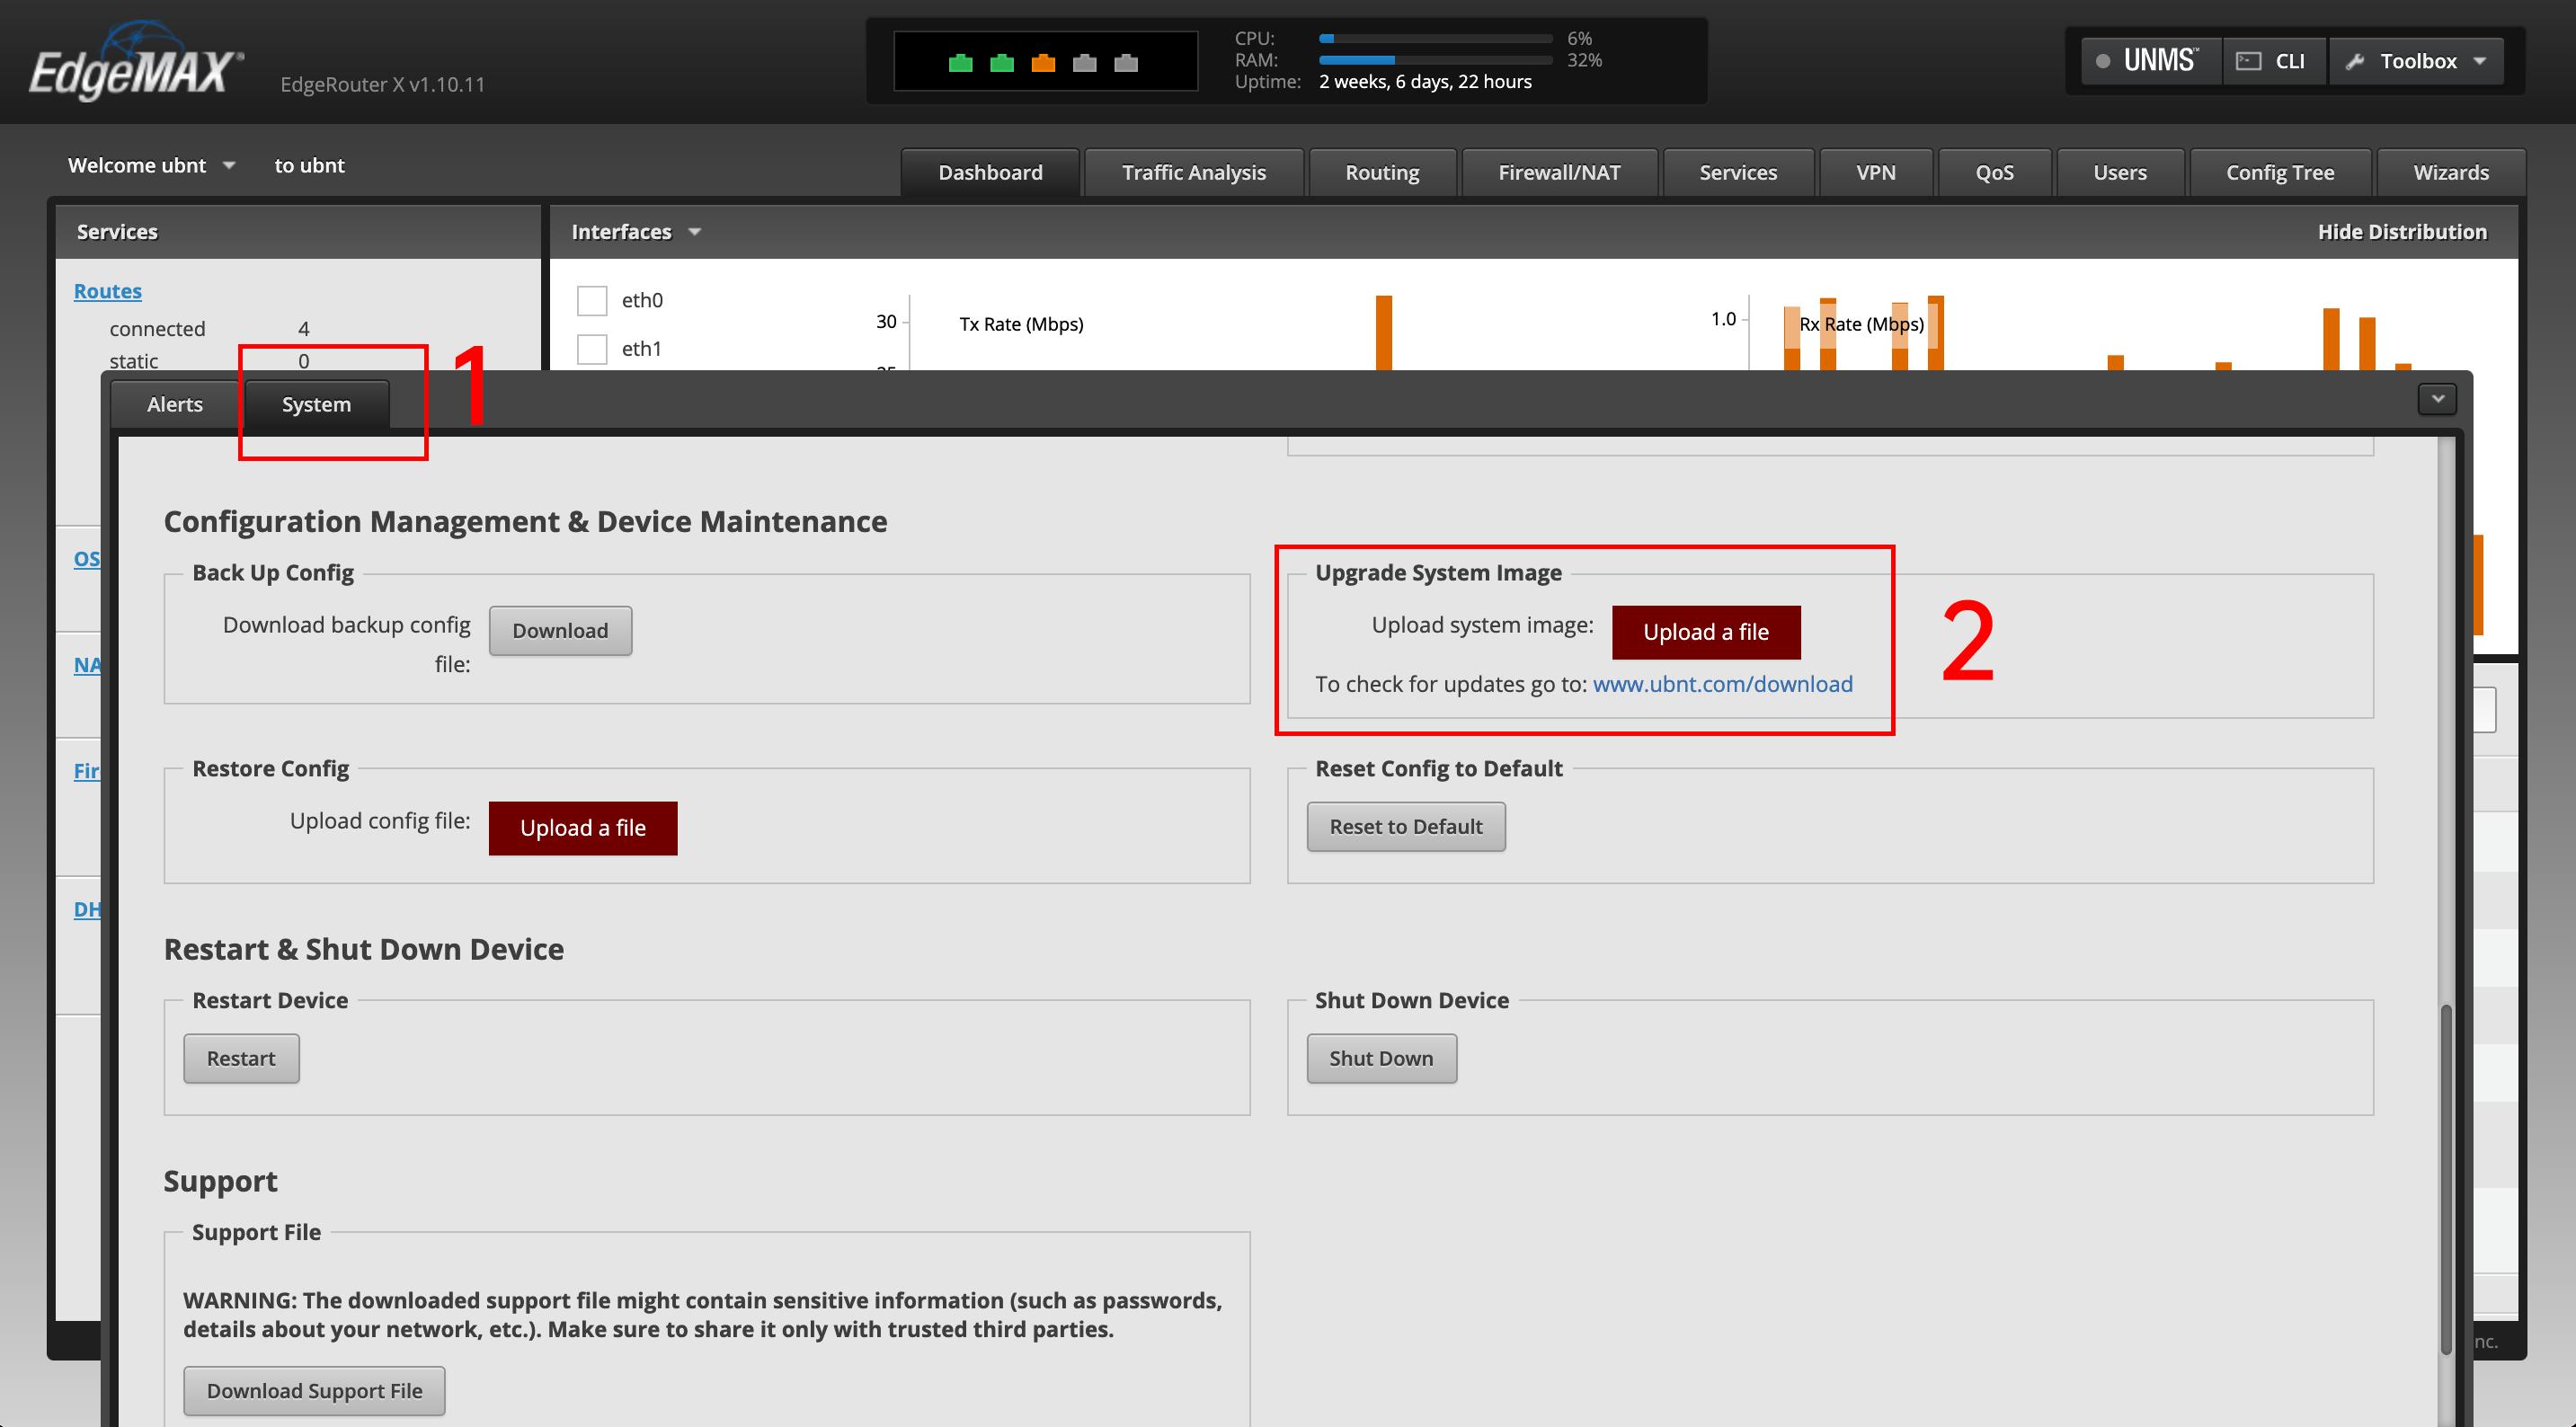Viewport: 2576px width, 1427px height.
Task: Click Upload a file for system image
Action: [1705, 632]
